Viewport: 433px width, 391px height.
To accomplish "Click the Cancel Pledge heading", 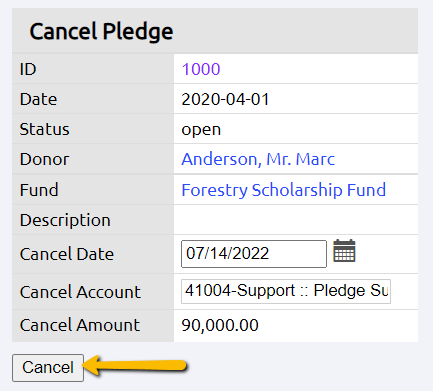I will (101, 32).
